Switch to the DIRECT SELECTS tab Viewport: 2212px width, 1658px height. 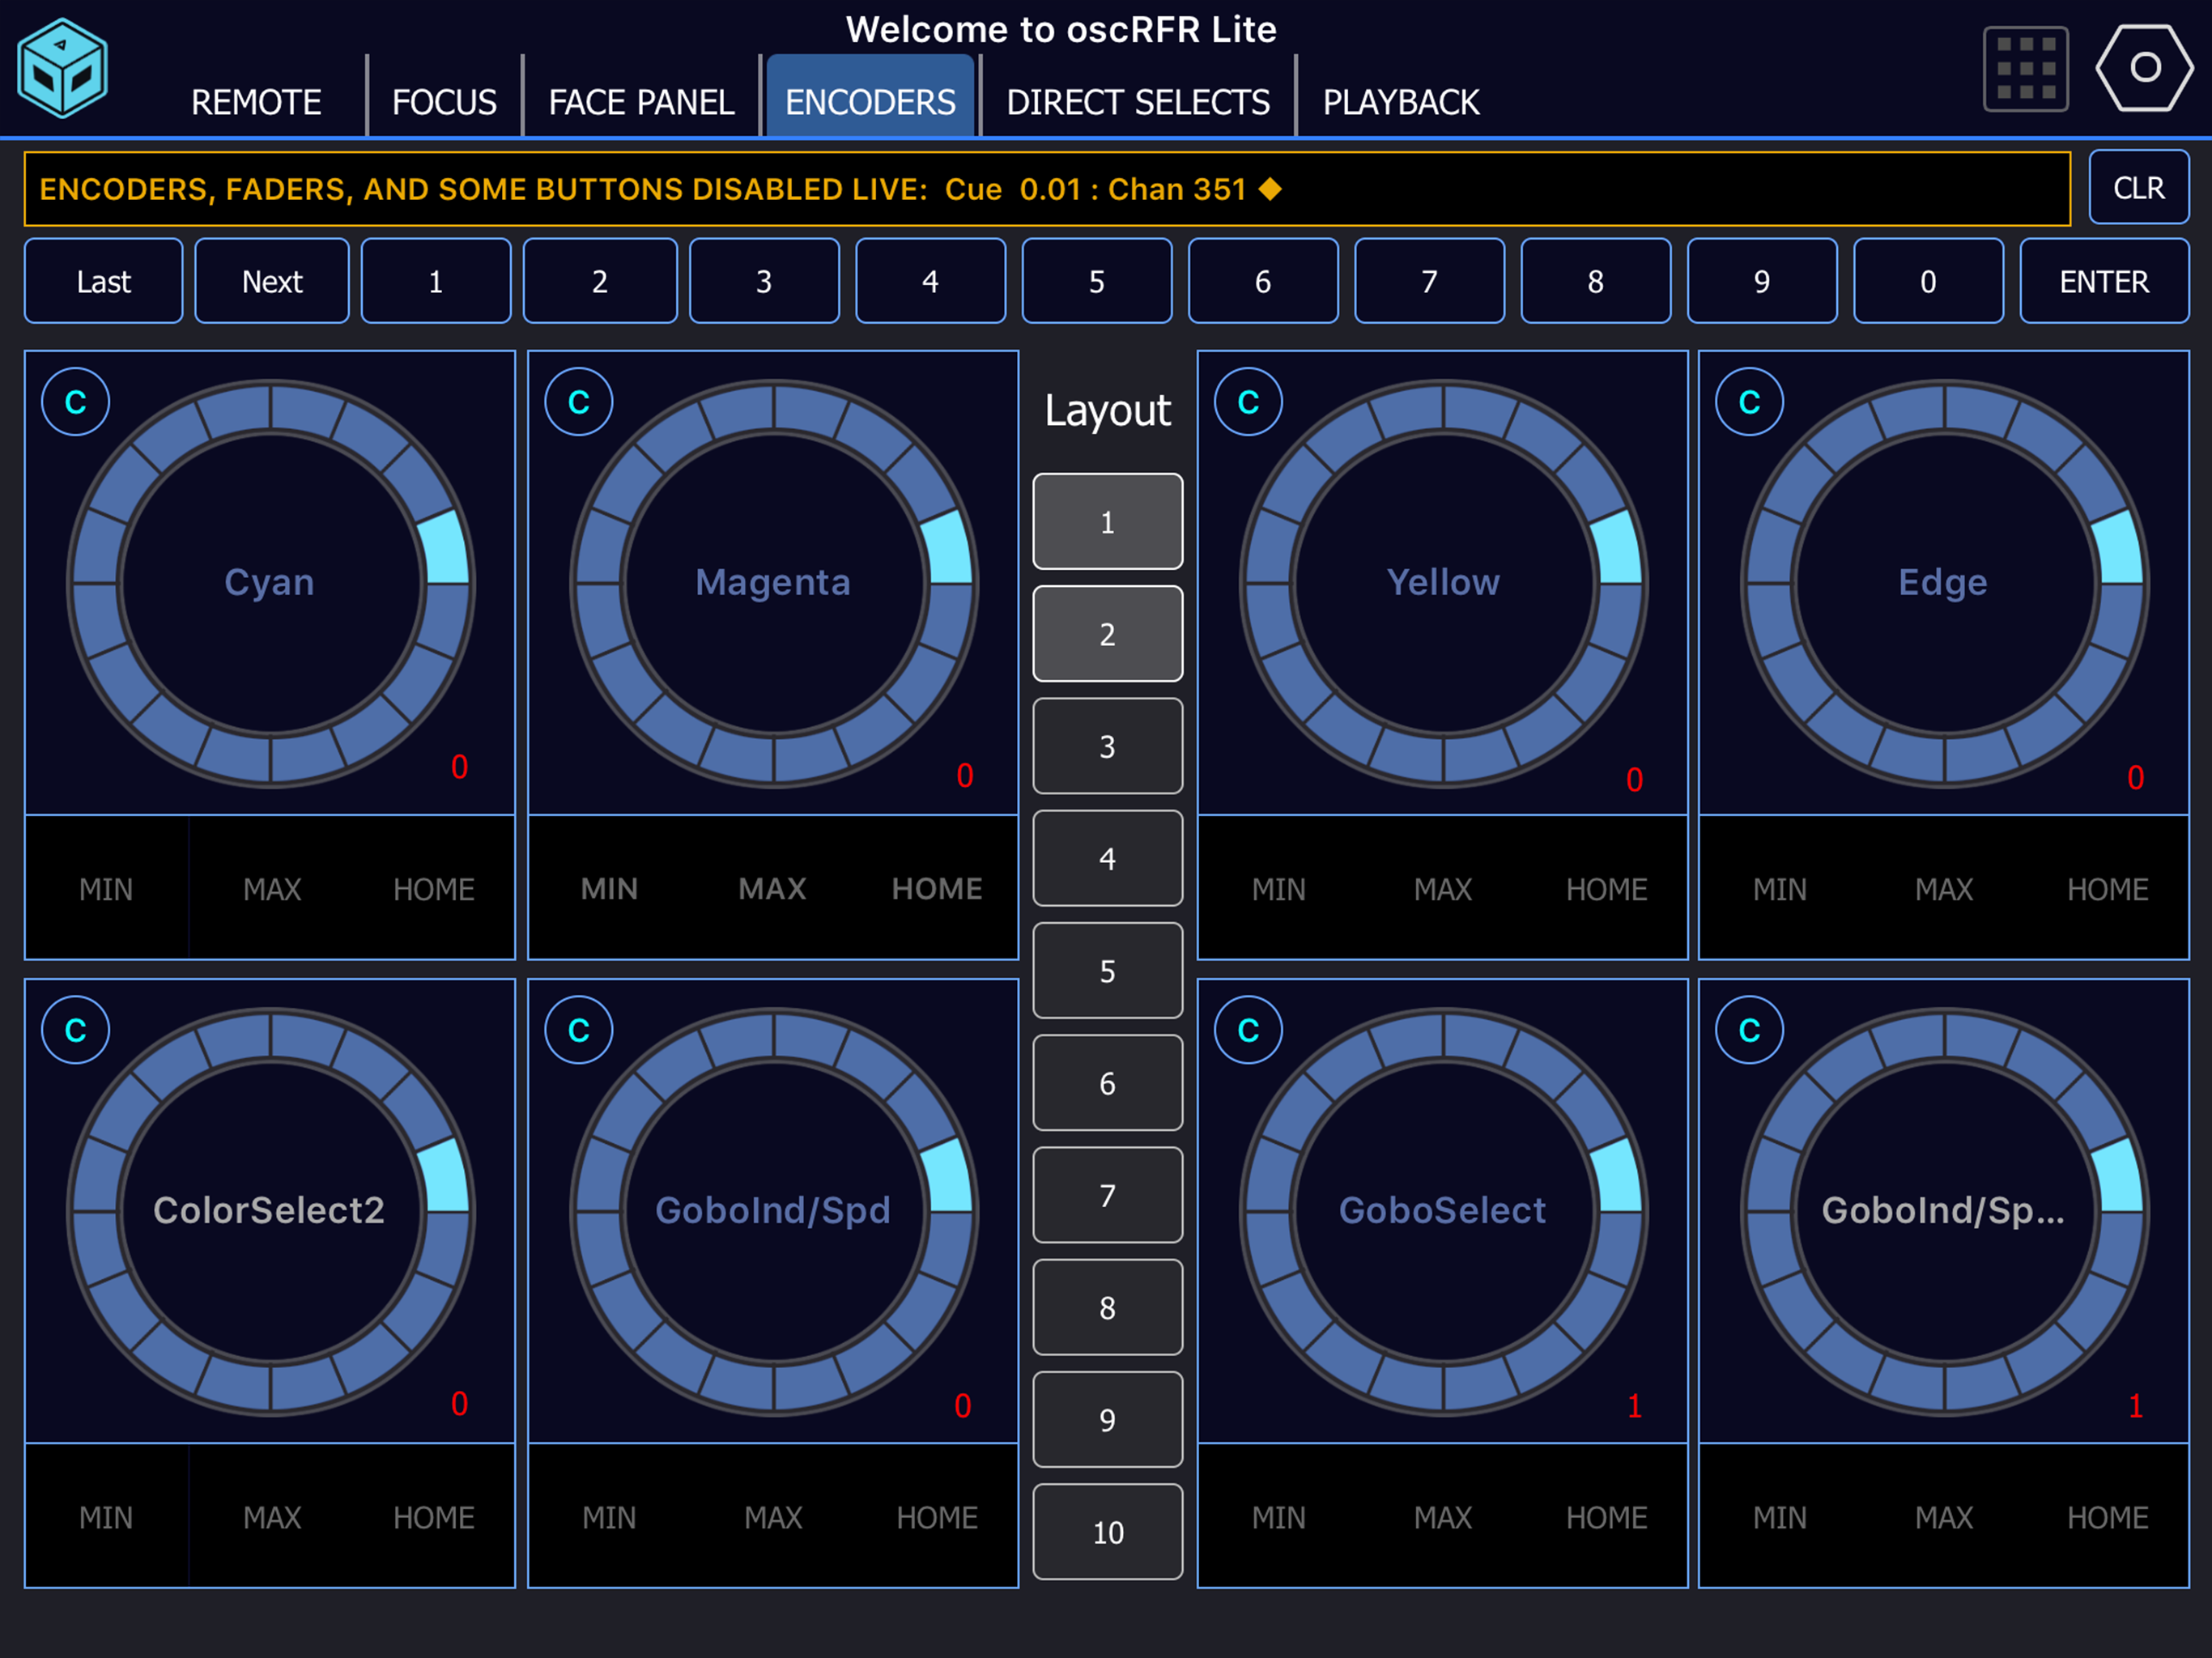pos(1137,102)
